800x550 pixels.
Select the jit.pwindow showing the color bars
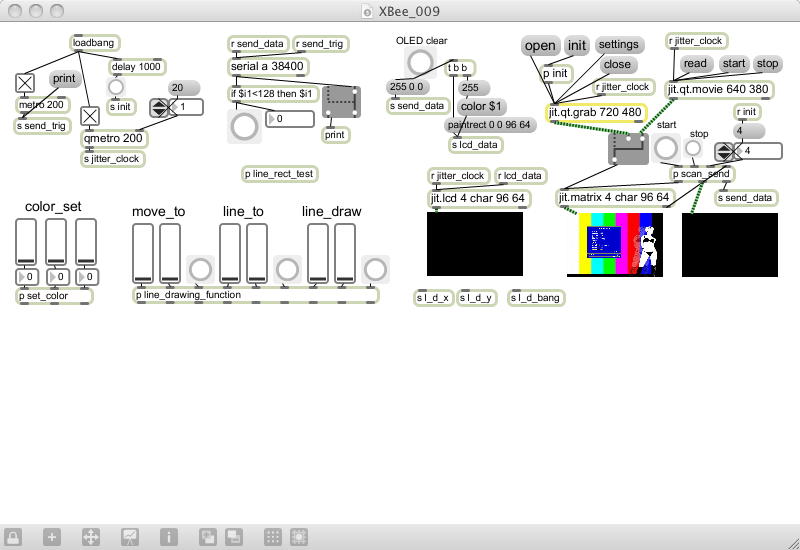[615, 244]
